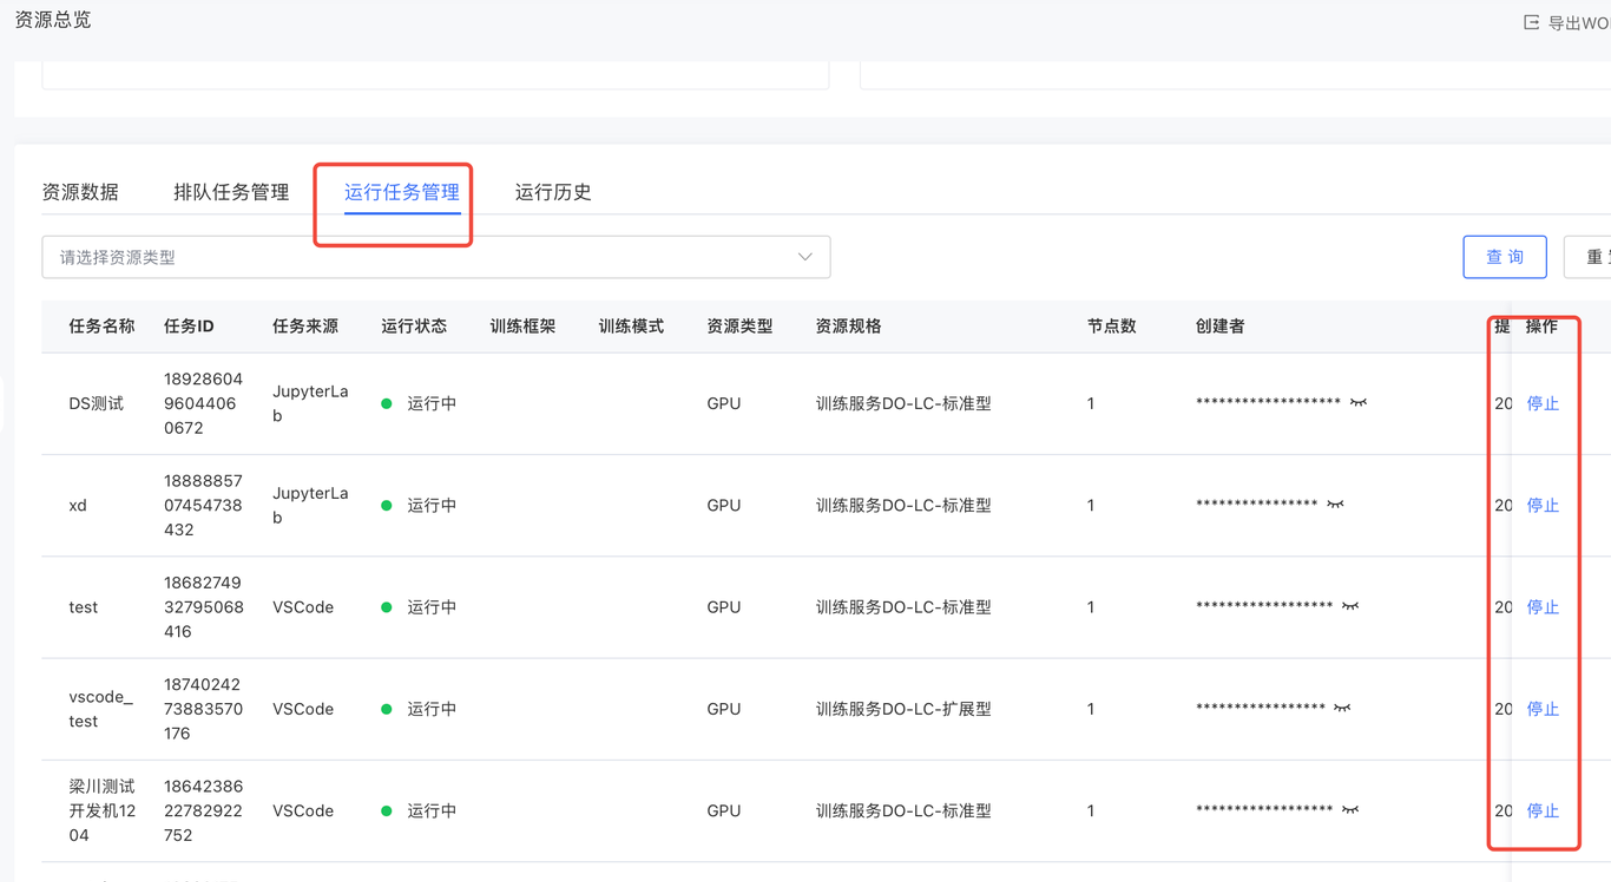
Task: Click the 任务名称 column header
Action: (101, 326)
